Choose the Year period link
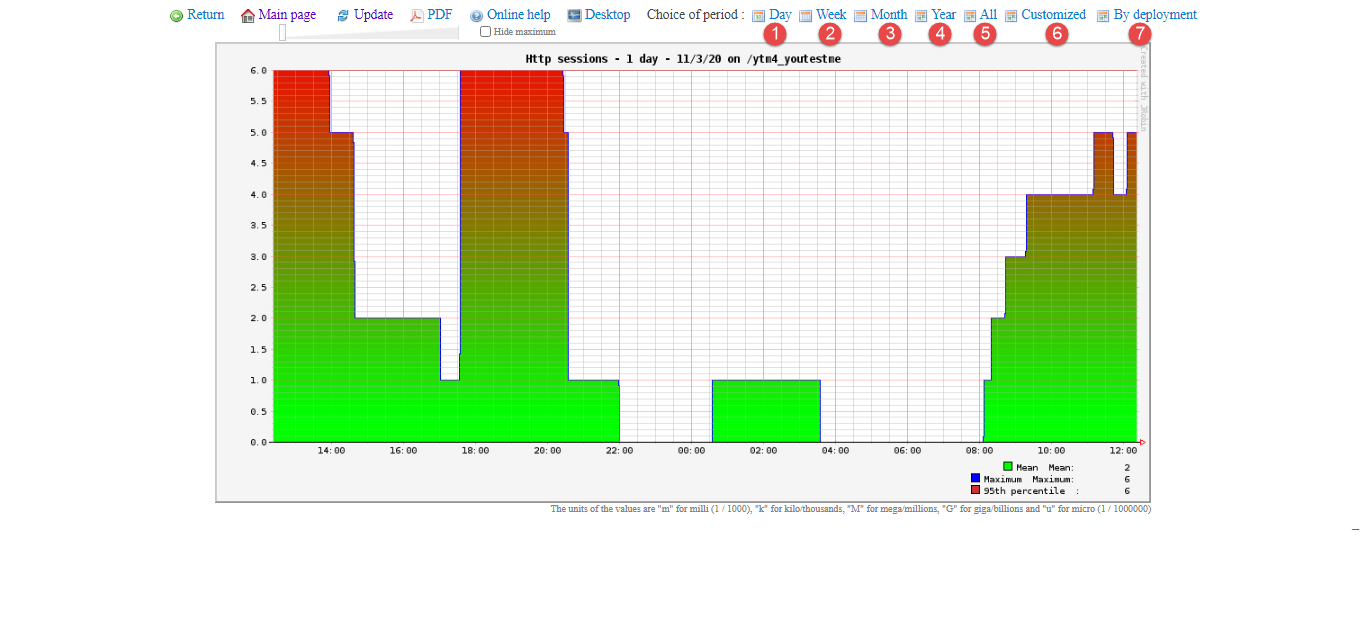The width and height of the screenshot is (1366, 625). coord(943,15)
